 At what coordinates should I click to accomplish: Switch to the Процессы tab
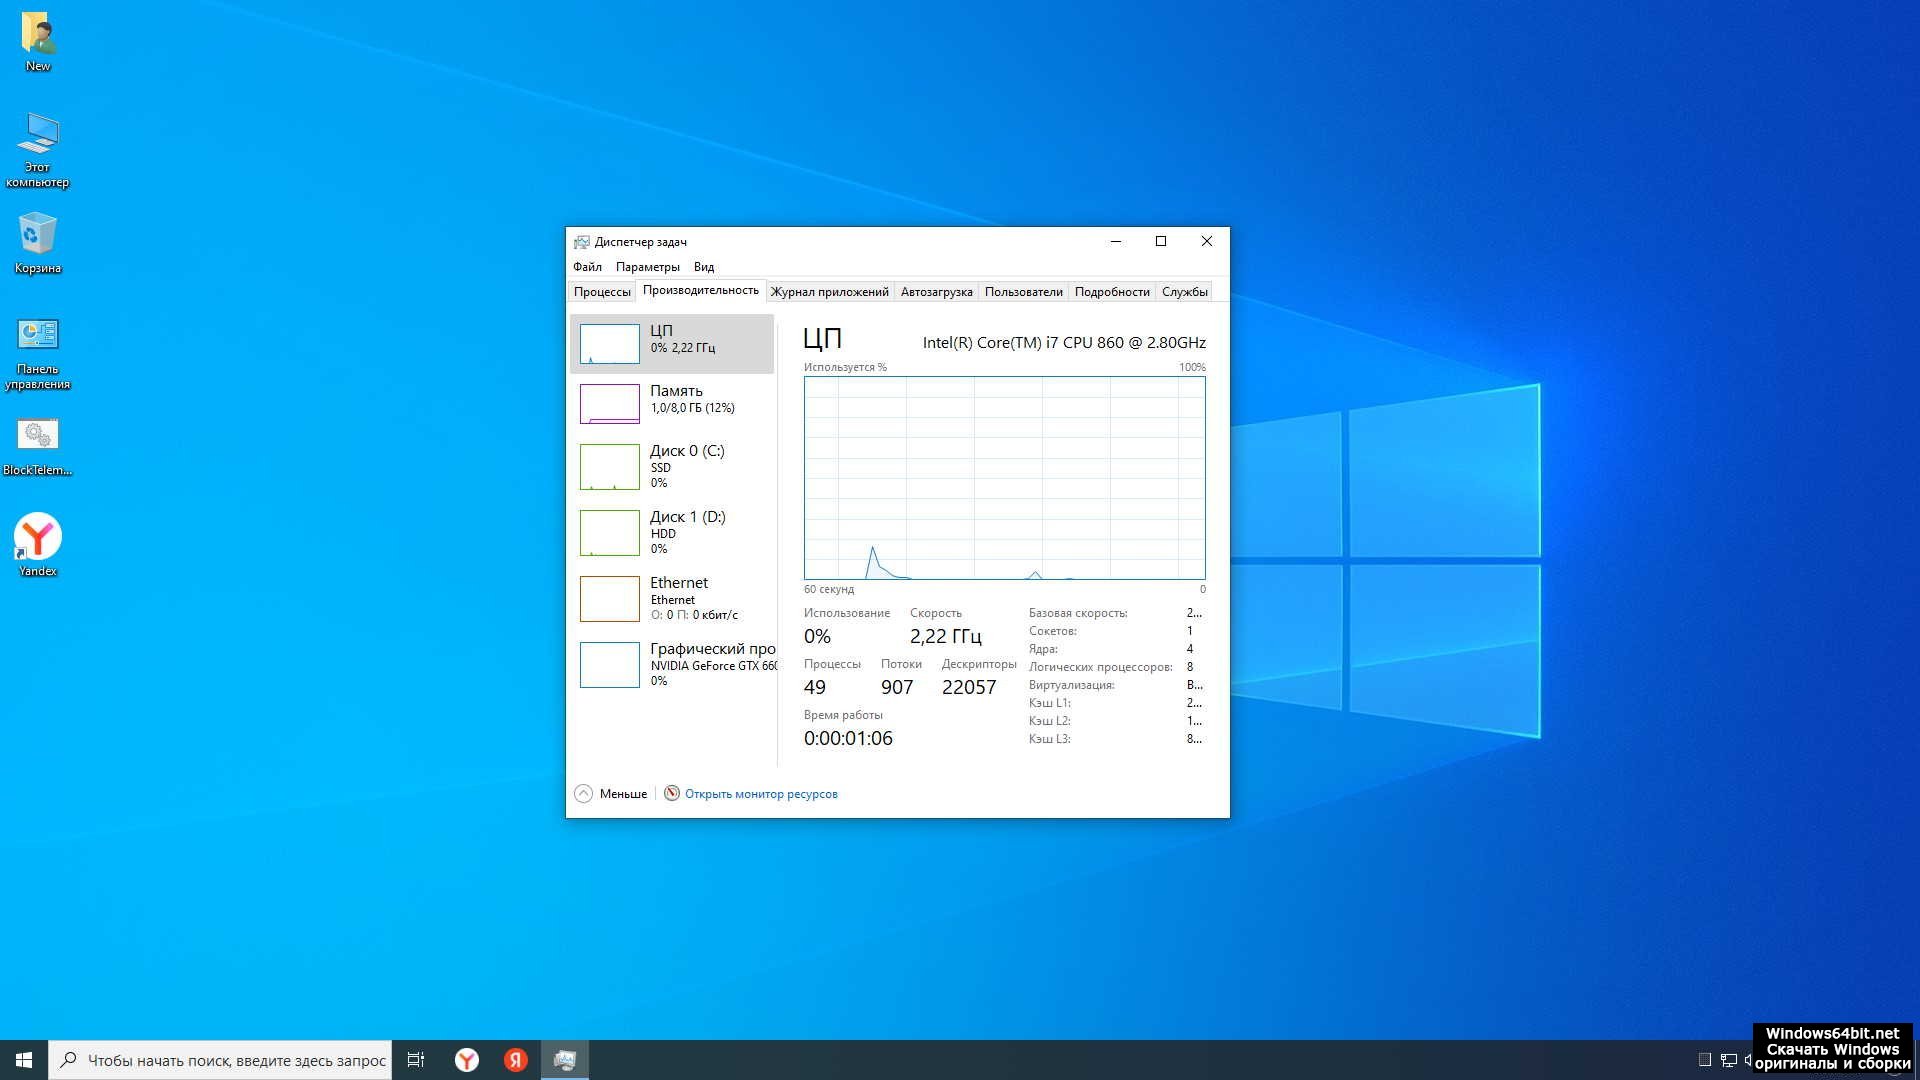pyautogui.click(x=602, y=292)
